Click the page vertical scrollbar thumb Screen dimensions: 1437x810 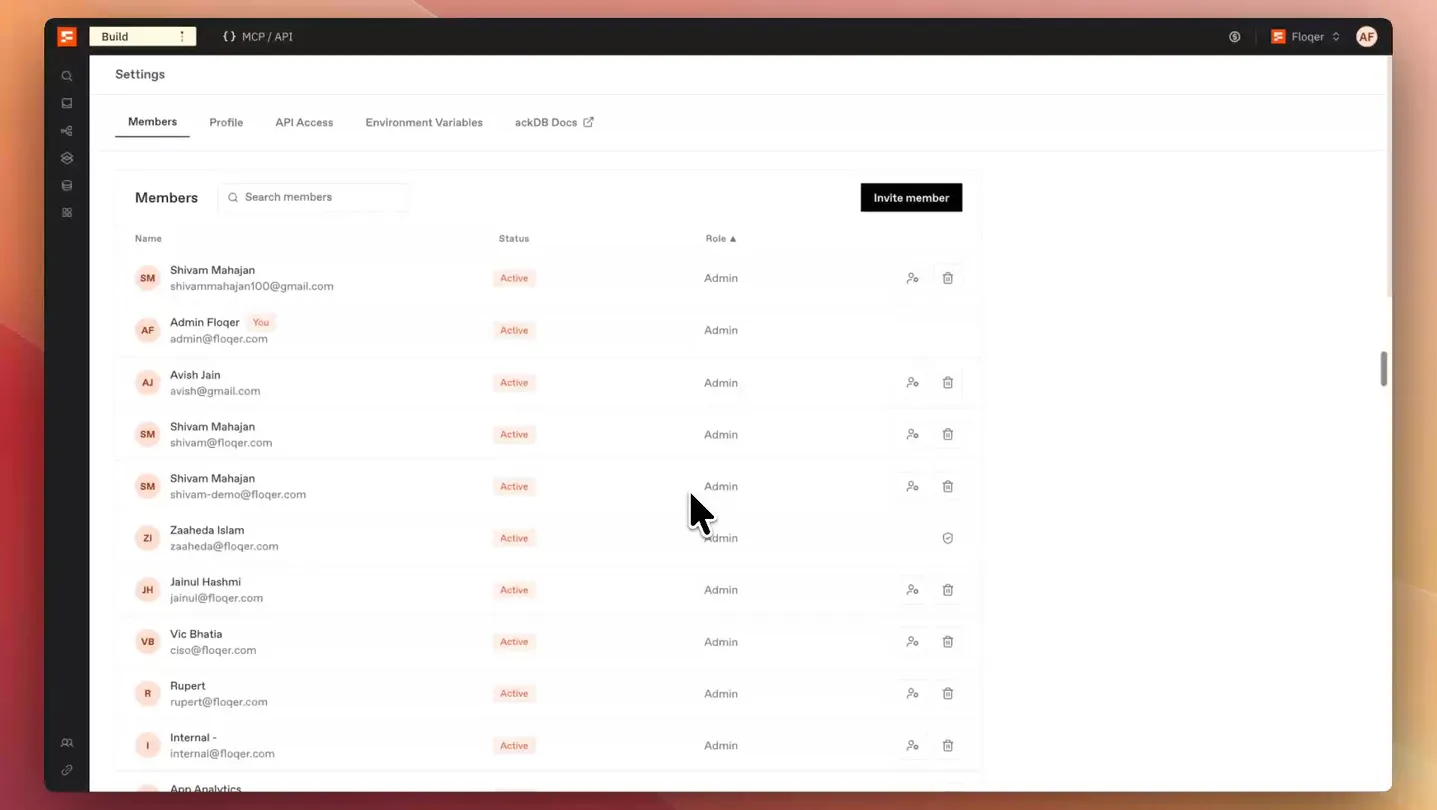(x=1384, y=368)
